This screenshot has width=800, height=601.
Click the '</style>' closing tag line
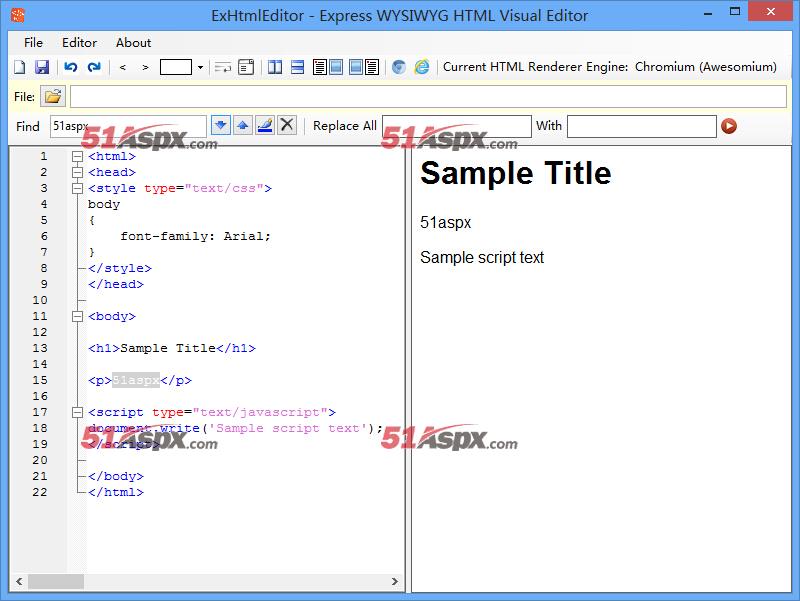(x=120, y=268)
